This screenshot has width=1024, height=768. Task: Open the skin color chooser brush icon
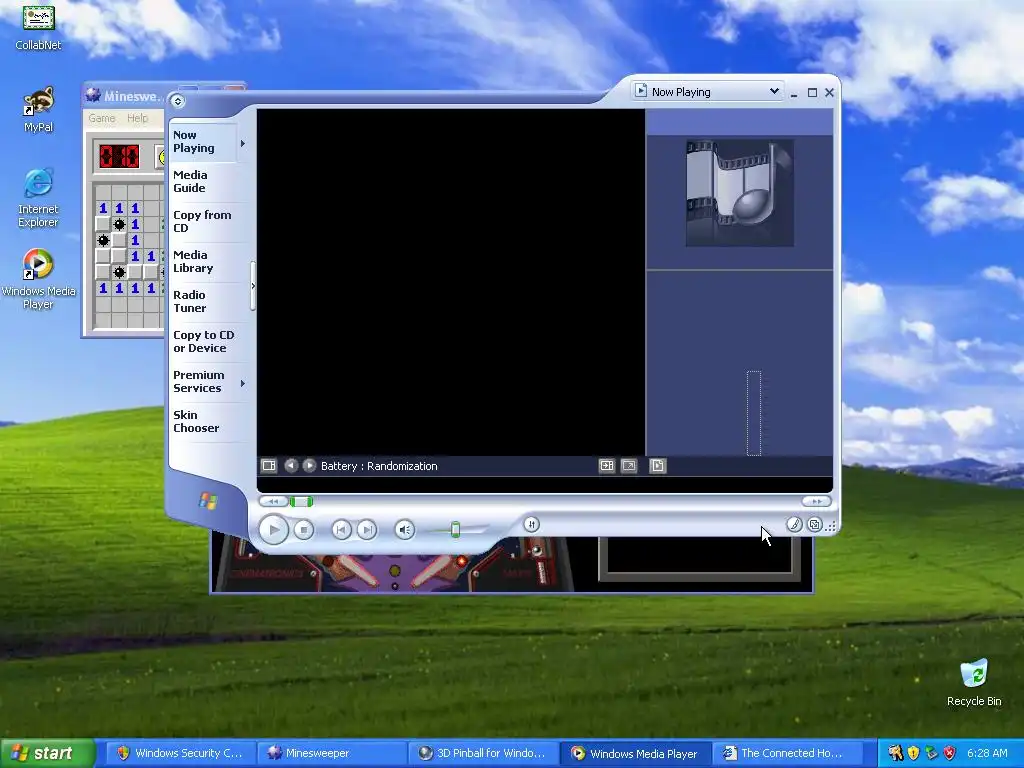pos(794,524)
